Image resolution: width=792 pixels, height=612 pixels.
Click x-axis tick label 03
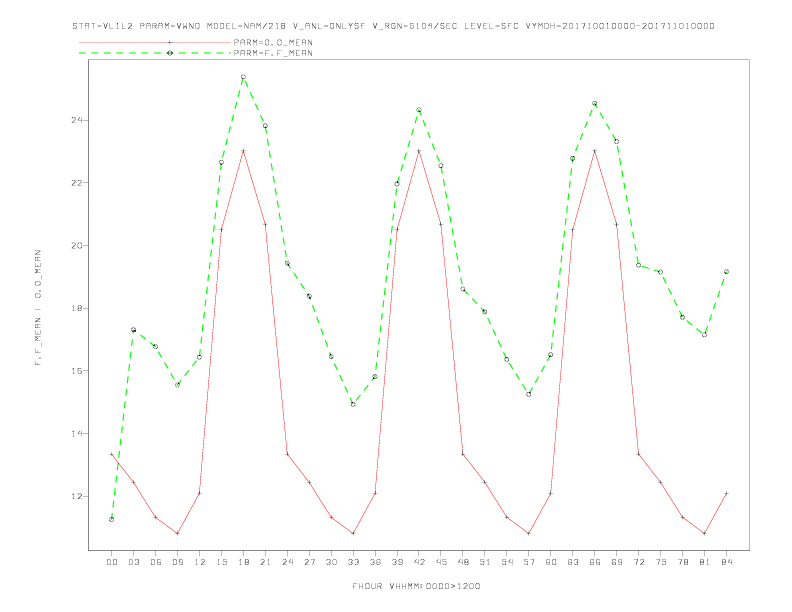133,562
